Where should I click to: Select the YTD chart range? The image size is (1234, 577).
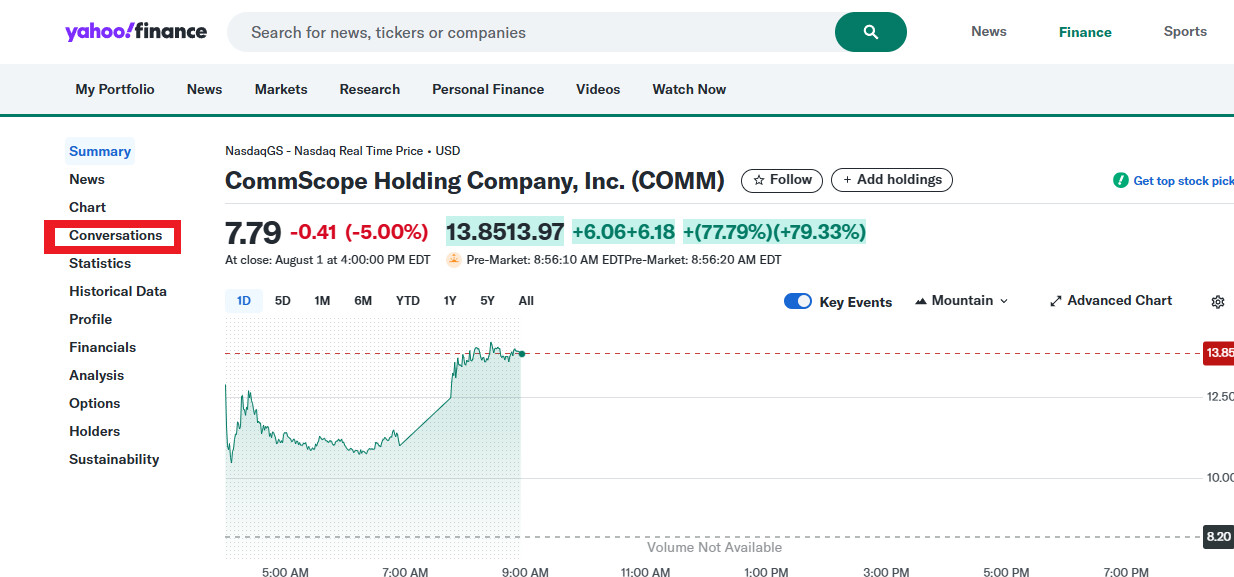click(x=407, y=301)
